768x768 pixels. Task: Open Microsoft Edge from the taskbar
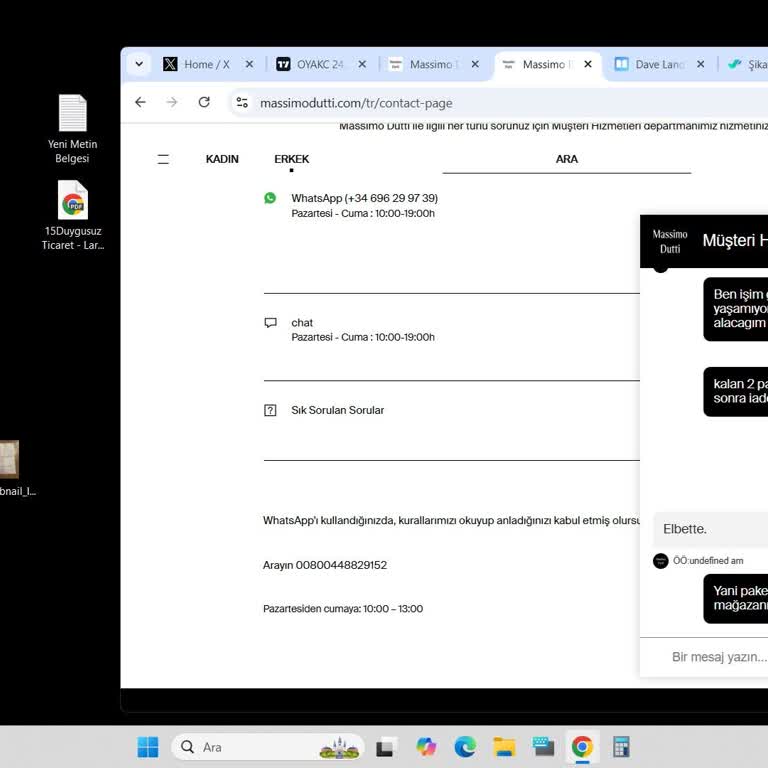tap(465, 747)
